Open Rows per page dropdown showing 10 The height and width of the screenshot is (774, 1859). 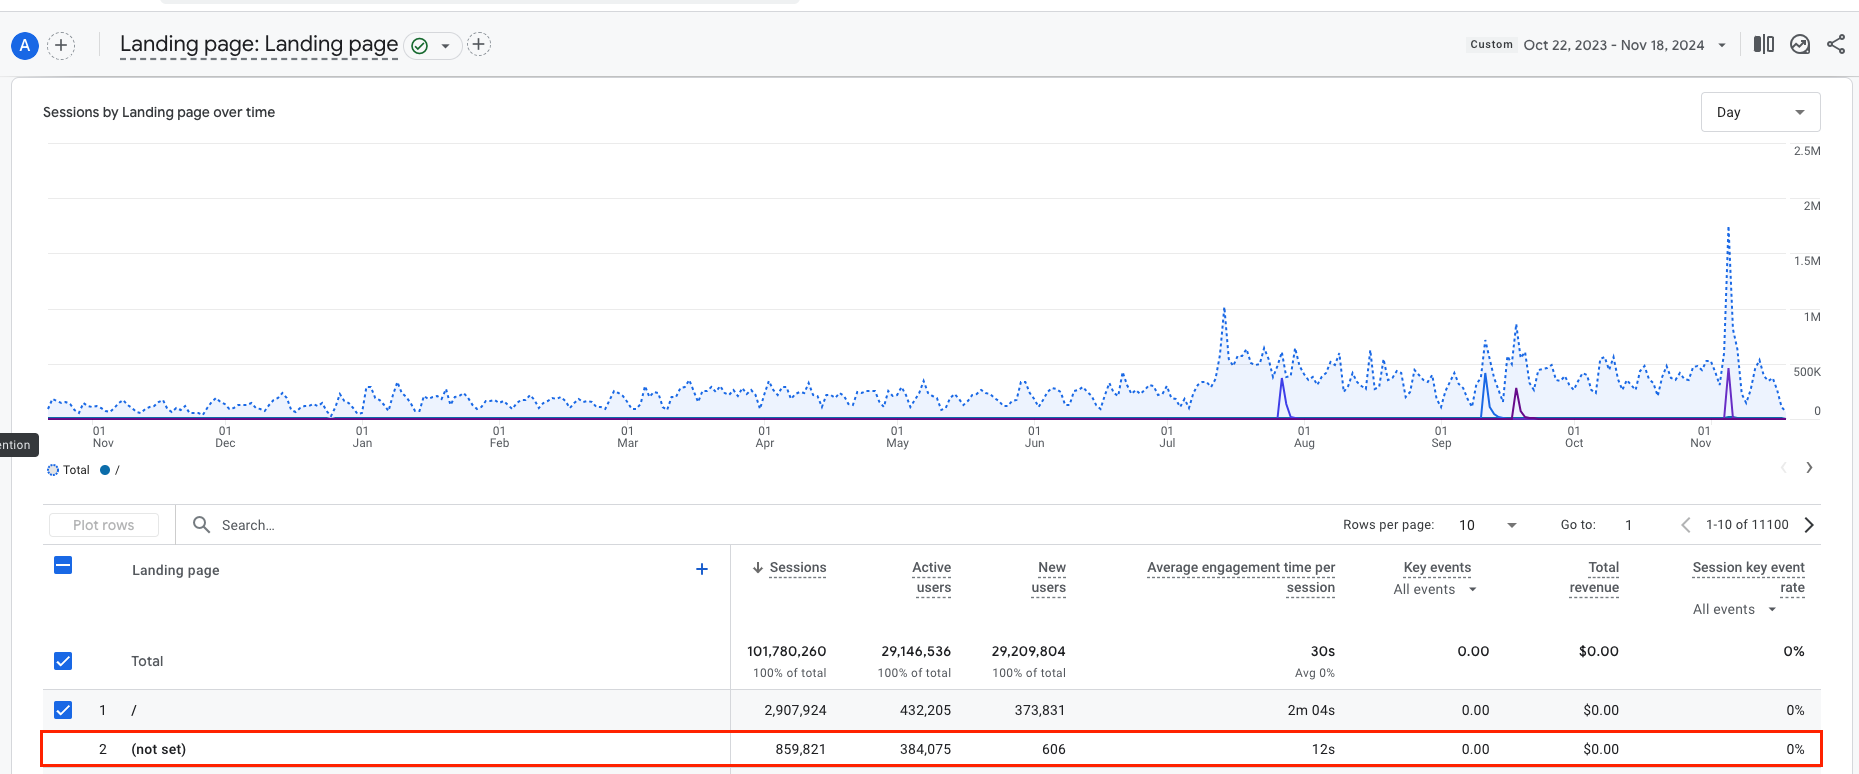tap(1487, 525)
